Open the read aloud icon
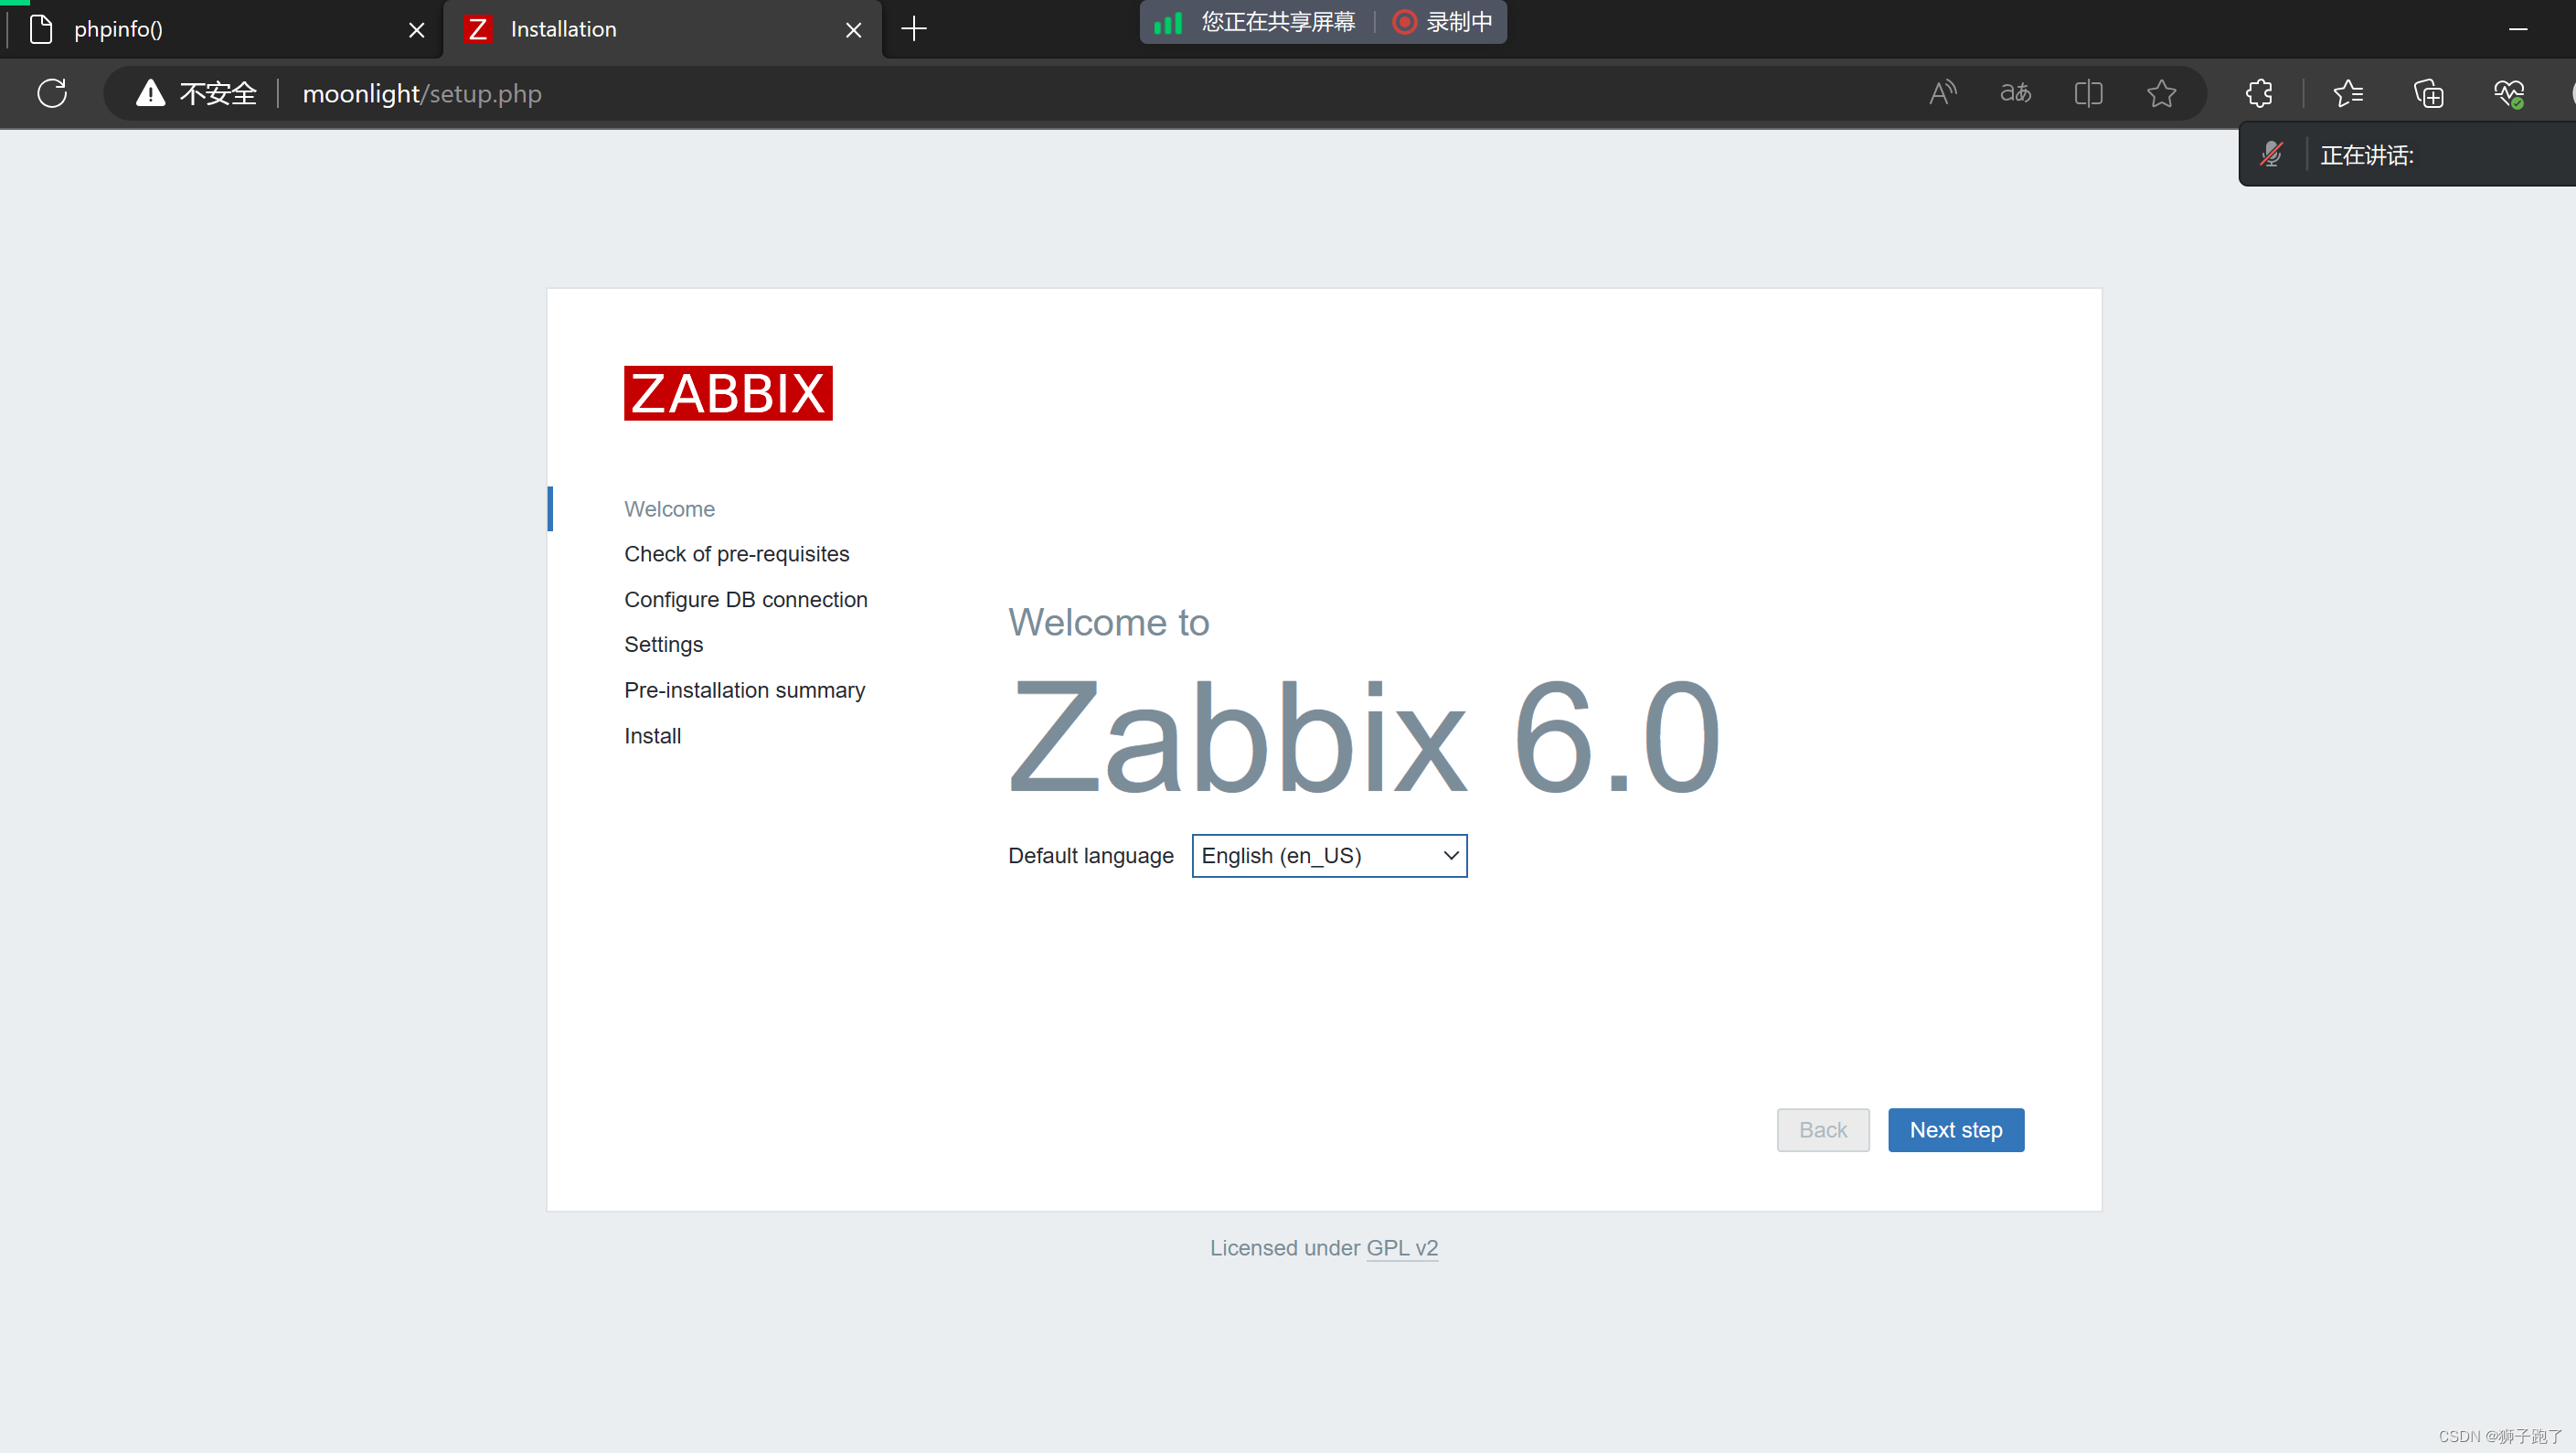This screenshot has width=2576, height=1453. tap(1942, 93)
